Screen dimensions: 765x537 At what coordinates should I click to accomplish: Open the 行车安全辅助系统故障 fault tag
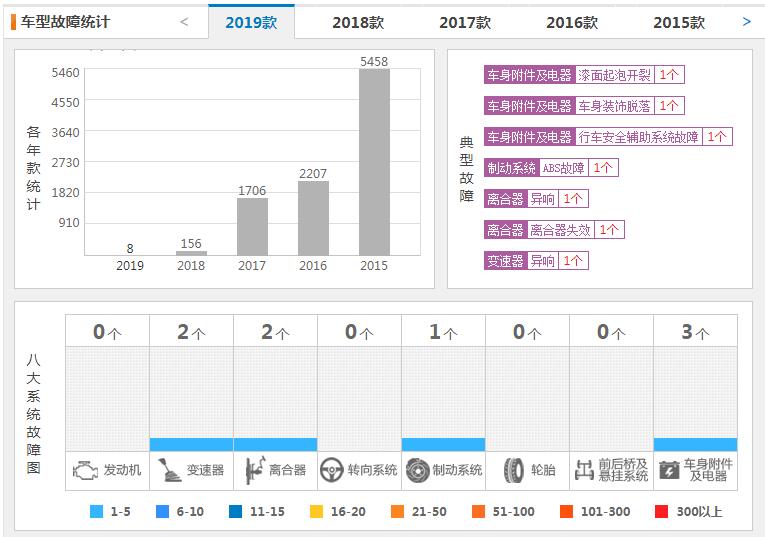pos(608,137)
